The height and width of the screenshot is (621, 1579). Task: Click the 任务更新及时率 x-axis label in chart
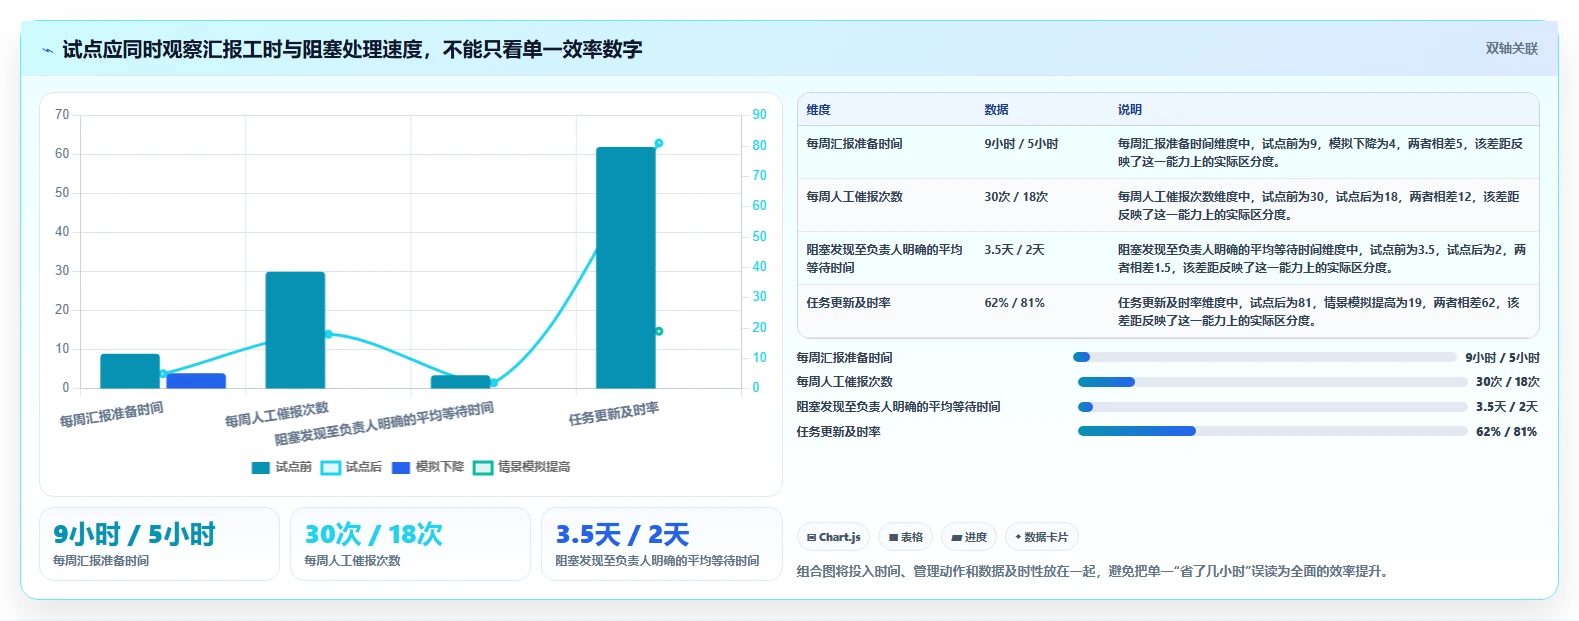[x=614, y=414]
